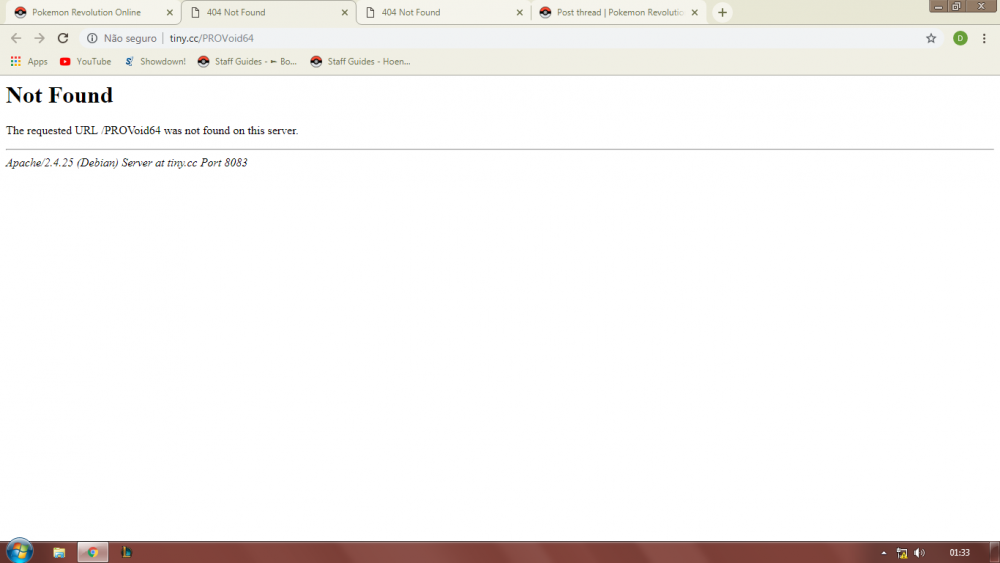Viewport: 1000px width, 563px height.
Task: Open the Windows Start menu
Action: point(19,551)
